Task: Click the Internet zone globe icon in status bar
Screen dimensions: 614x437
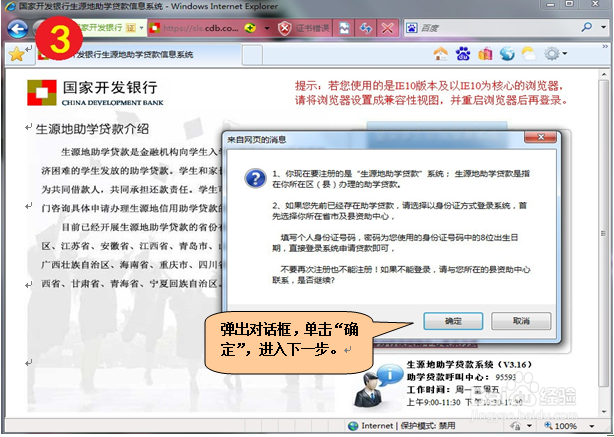Action: [353, 426]
